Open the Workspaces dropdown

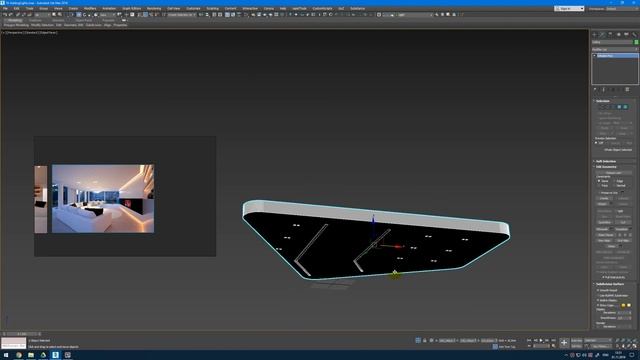621,9
